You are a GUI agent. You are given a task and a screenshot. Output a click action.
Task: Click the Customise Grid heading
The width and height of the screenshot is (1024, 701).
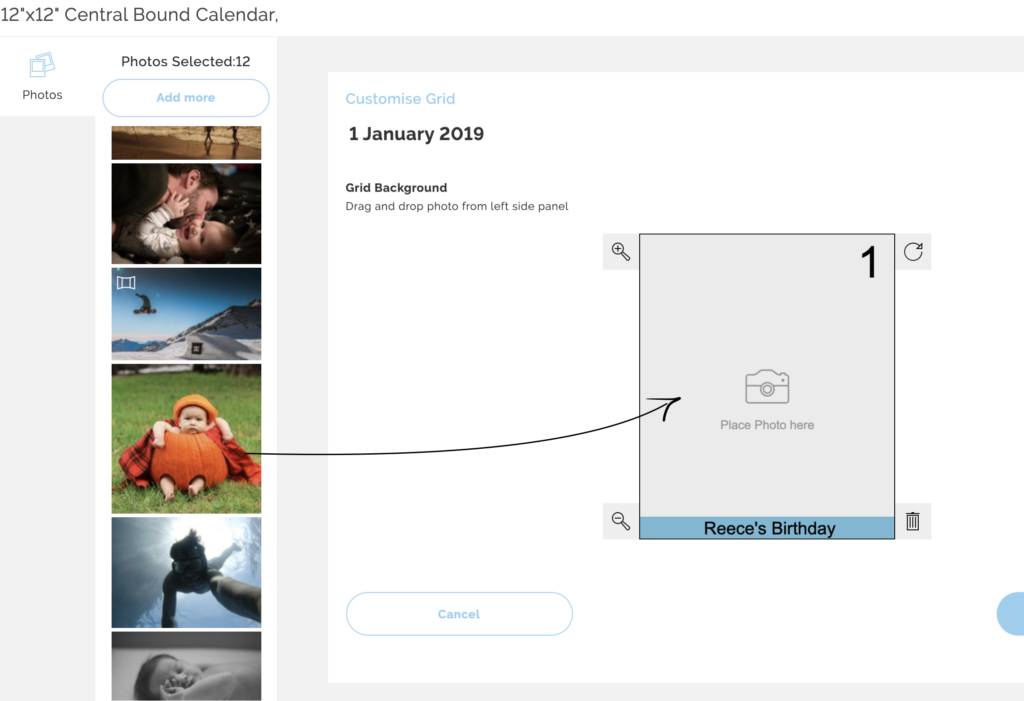400,98
